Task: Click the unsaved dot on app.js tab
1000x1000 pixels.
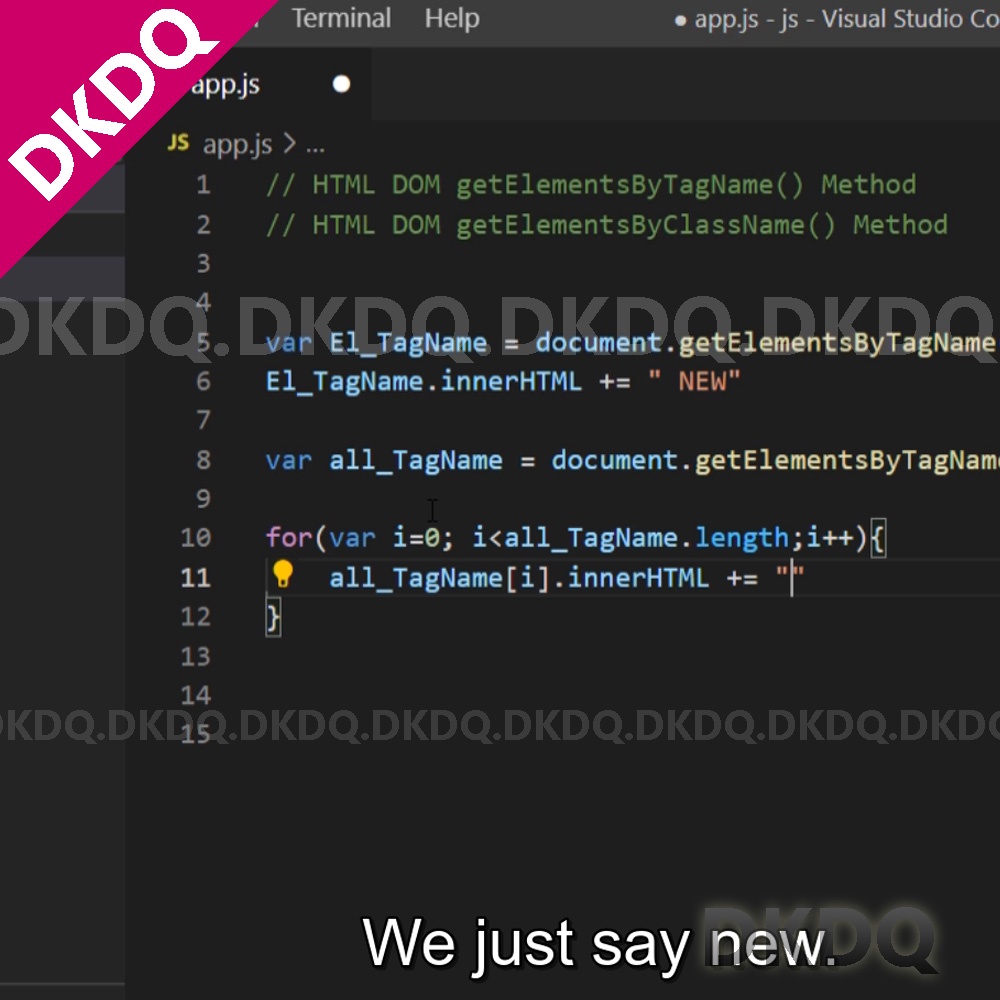Action: [342, 84]
